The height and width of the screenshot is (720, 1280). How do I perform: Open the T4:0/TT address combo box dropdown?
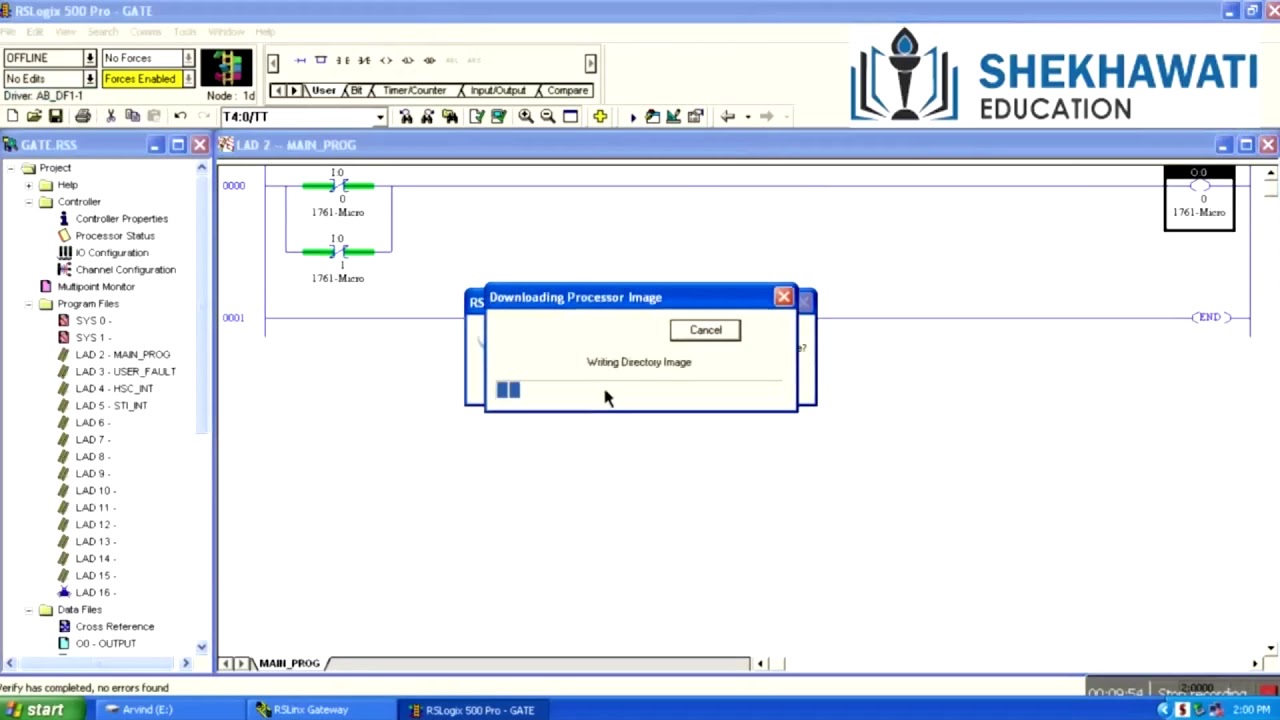point(380,117)
